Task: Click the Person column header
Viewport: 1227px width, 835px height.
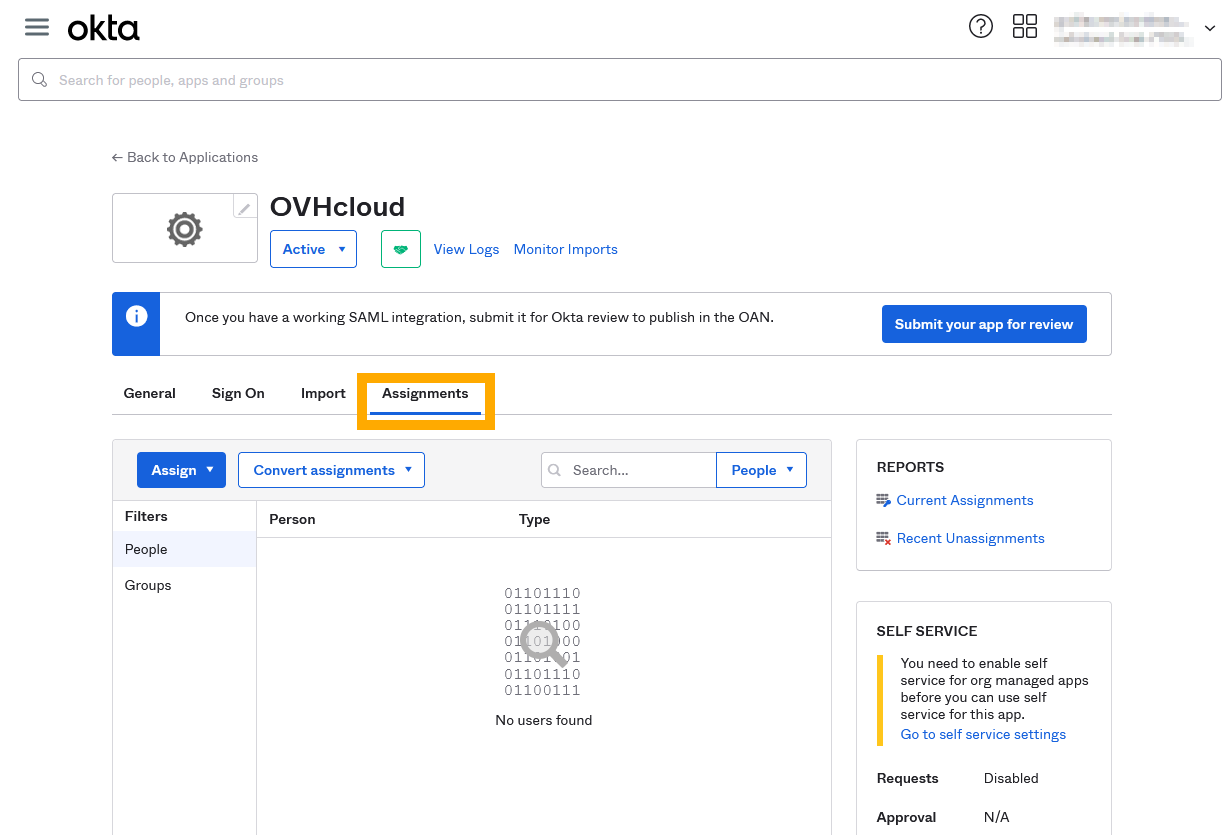Action: 292,520
